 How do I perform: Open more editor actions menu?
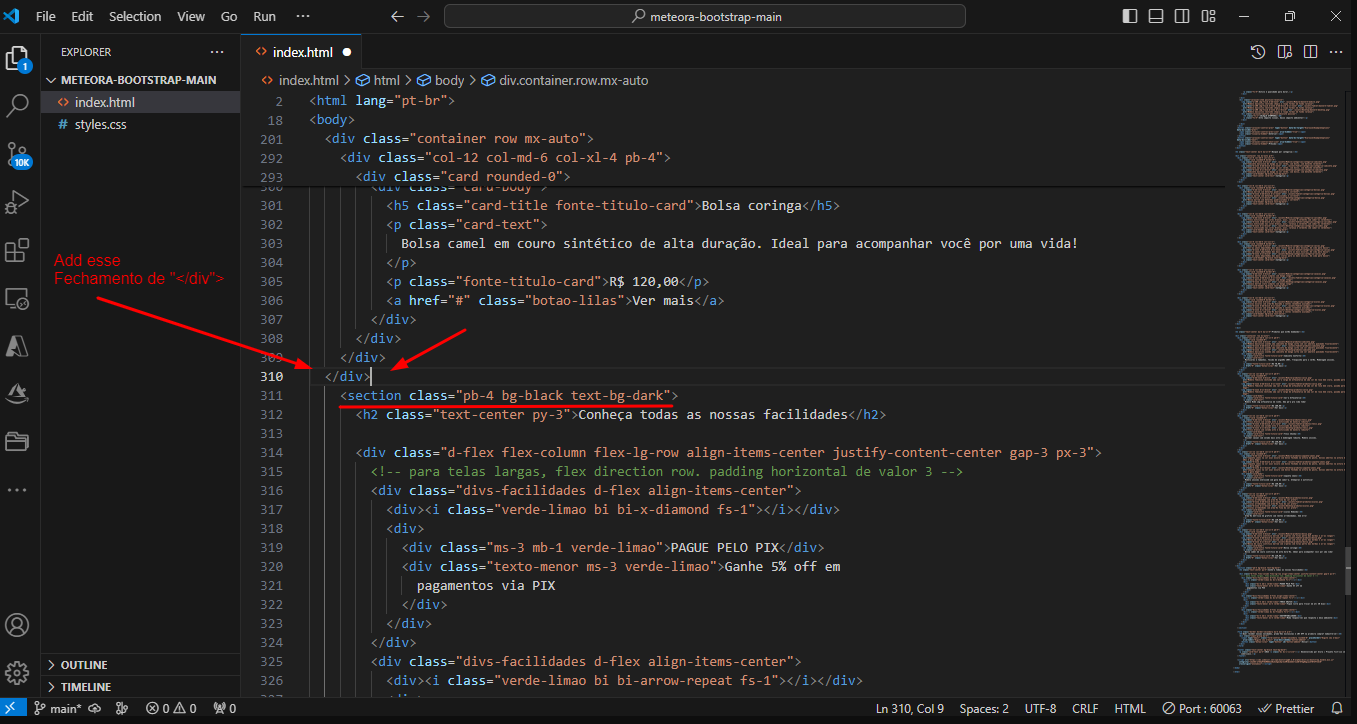tap(1335, 52)
